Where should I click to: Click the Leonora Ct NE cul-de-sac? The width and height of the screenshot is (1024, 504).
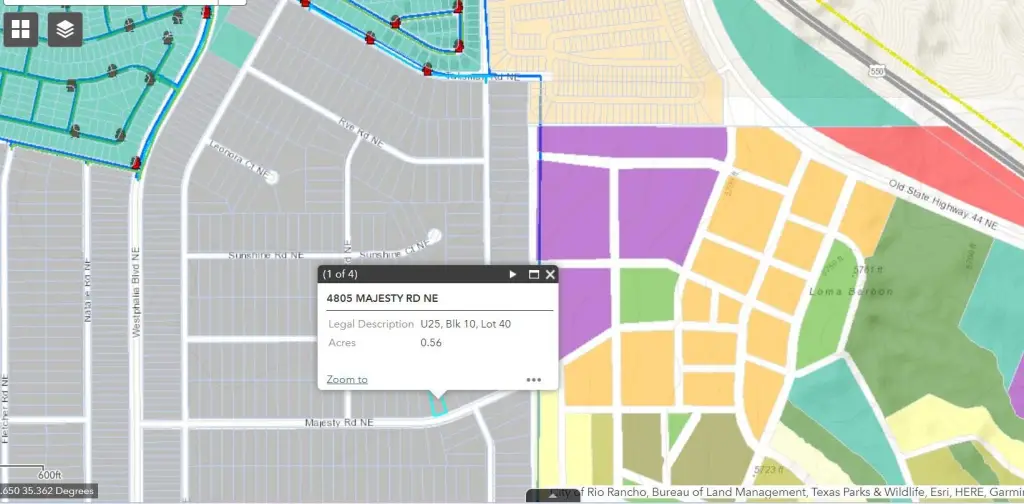click(271, 177)
